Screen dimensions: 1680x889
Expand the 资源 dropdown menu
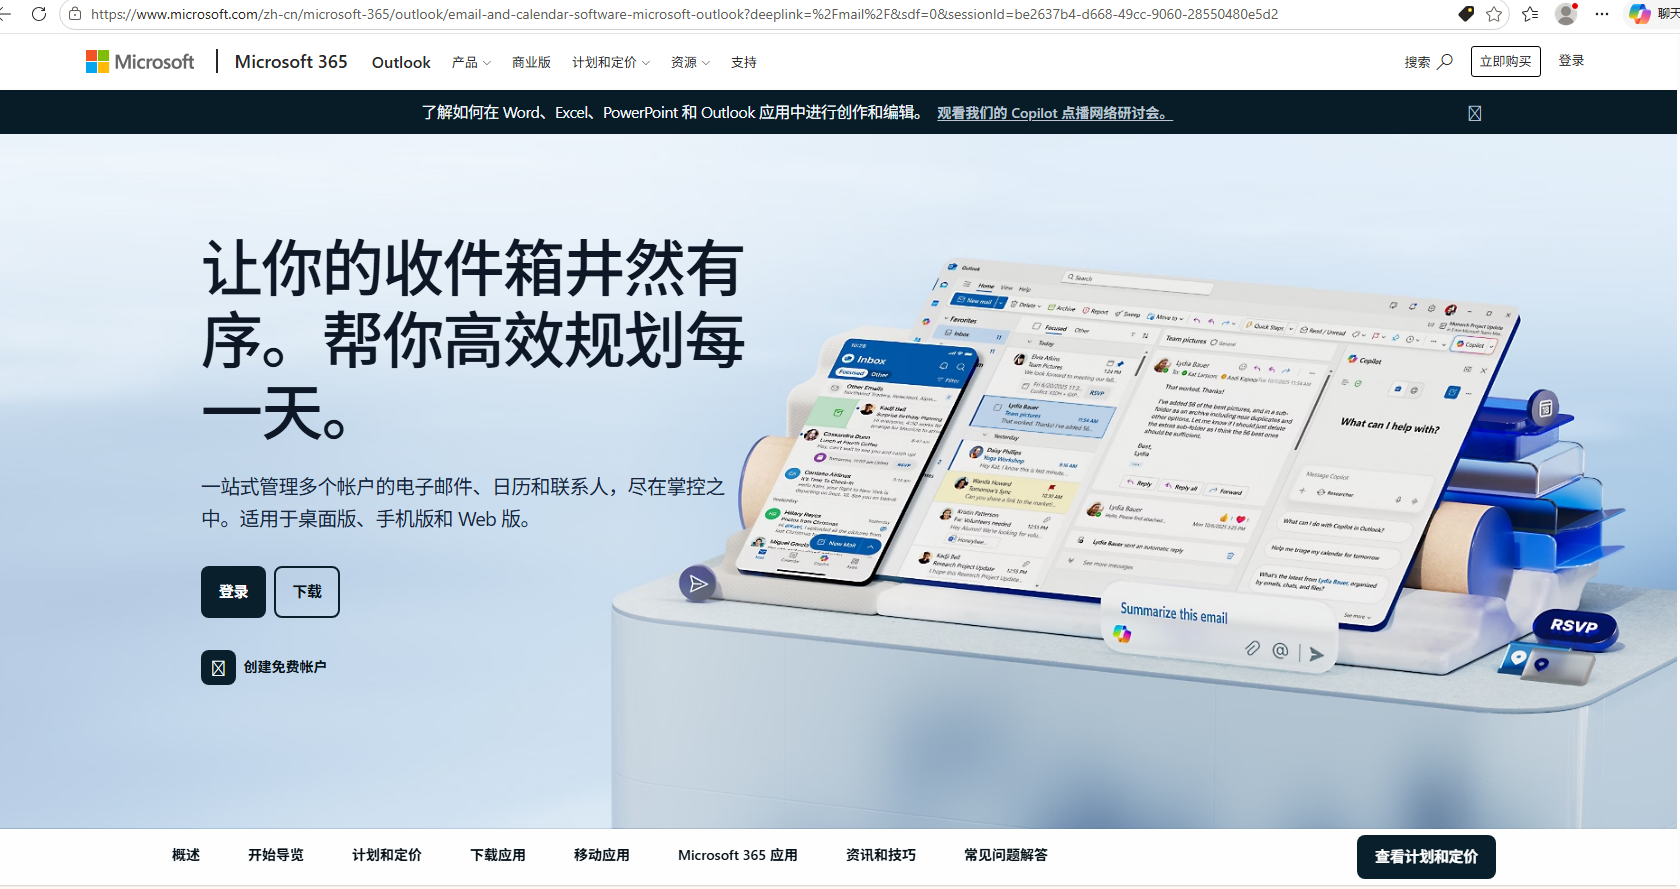click(690, 62)
